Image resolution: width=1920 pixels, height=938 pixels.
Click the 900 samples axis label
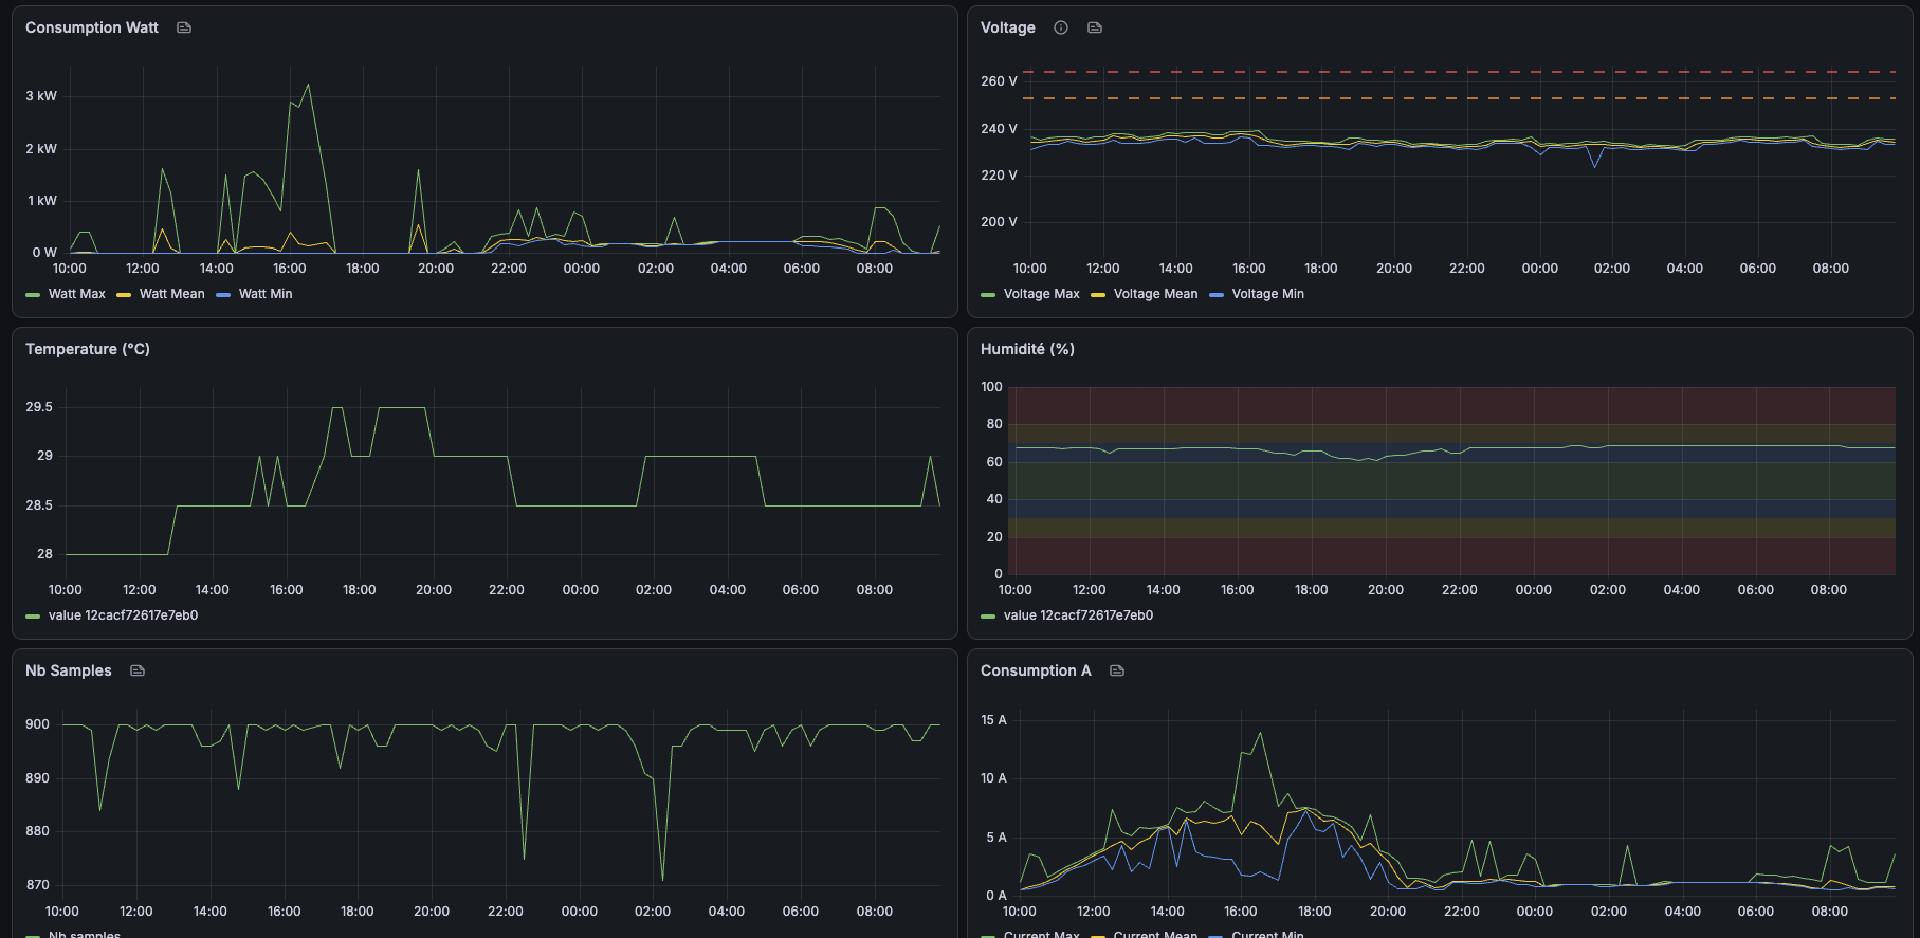click(x=37, y=724)
